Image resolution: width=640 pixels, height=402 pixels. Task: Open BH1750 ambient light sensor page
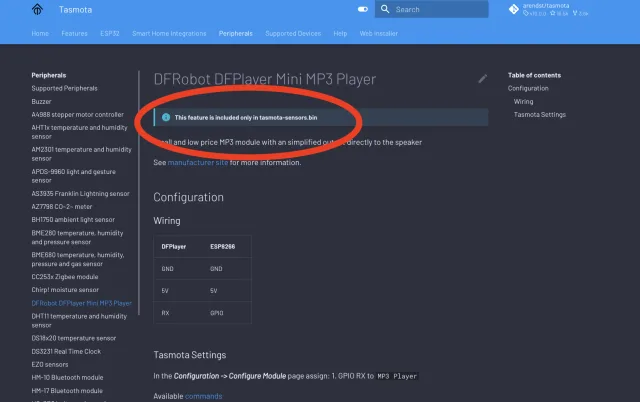(73, 220)
